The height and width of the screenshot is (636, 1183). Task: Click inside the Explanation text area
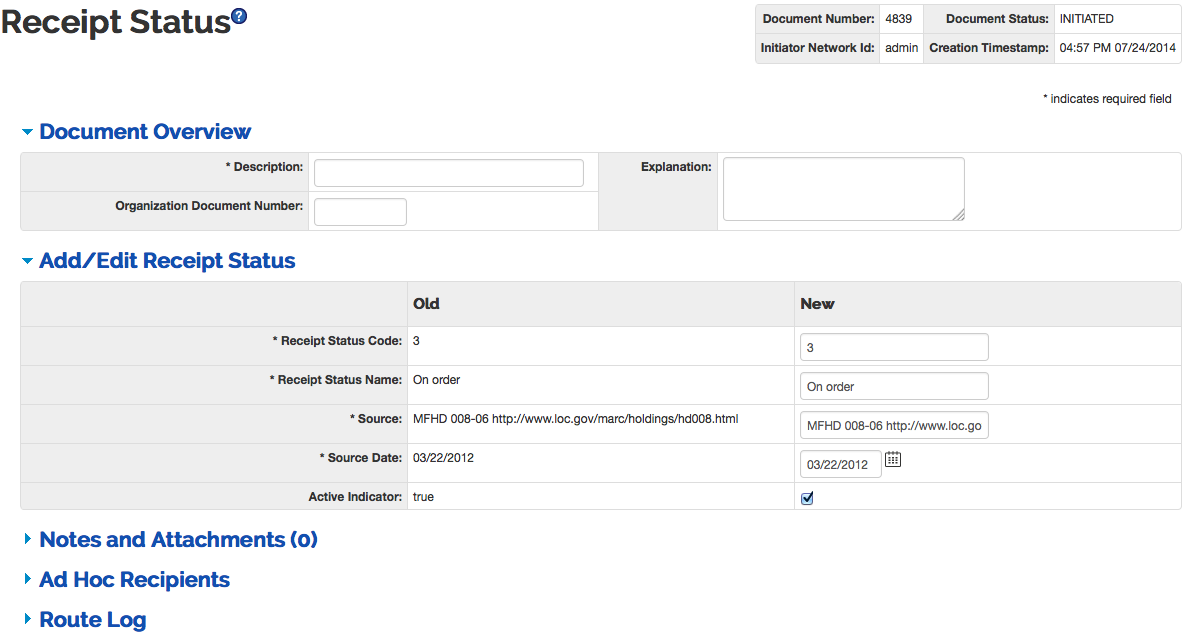click(x=842, y=188)
